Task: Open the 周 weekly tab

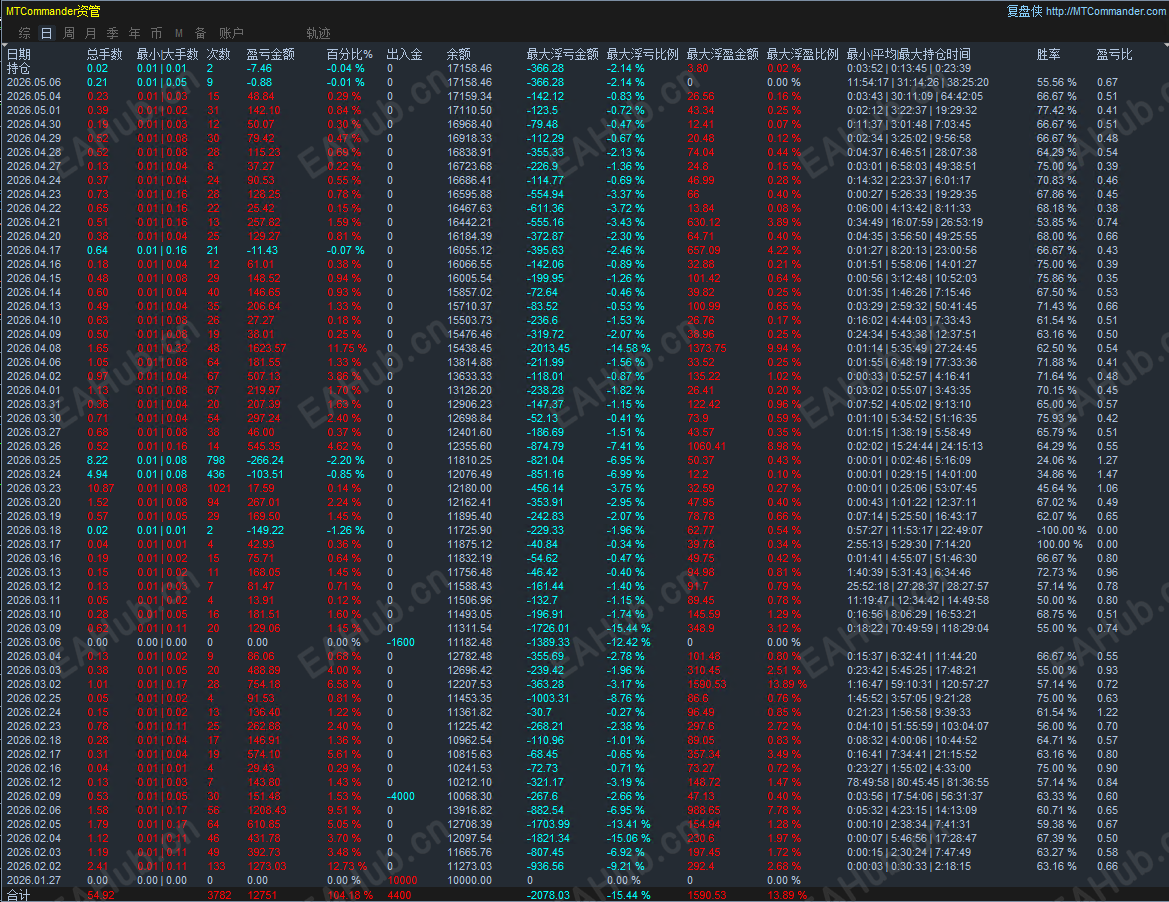Action: coord(69,33)
